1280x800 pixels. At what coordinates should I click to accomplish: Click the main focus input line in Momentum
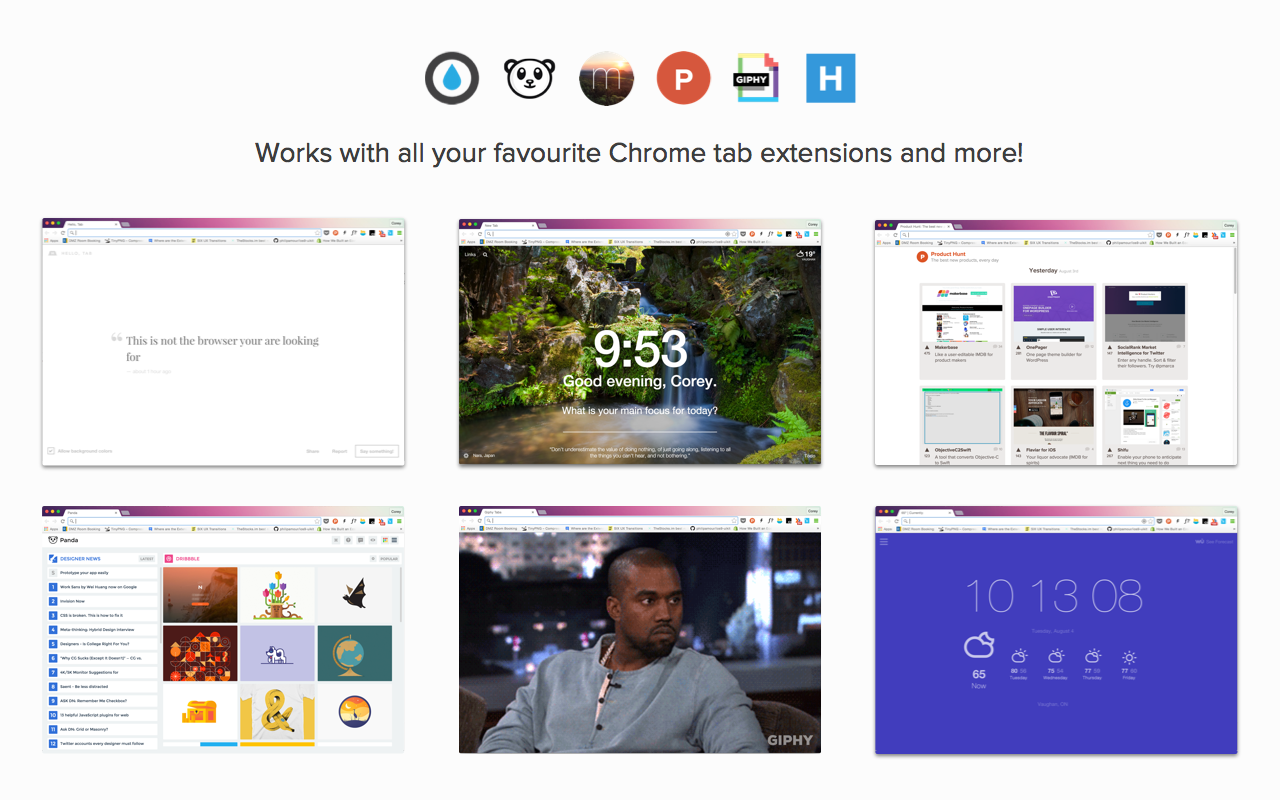(x=640, y=431)
